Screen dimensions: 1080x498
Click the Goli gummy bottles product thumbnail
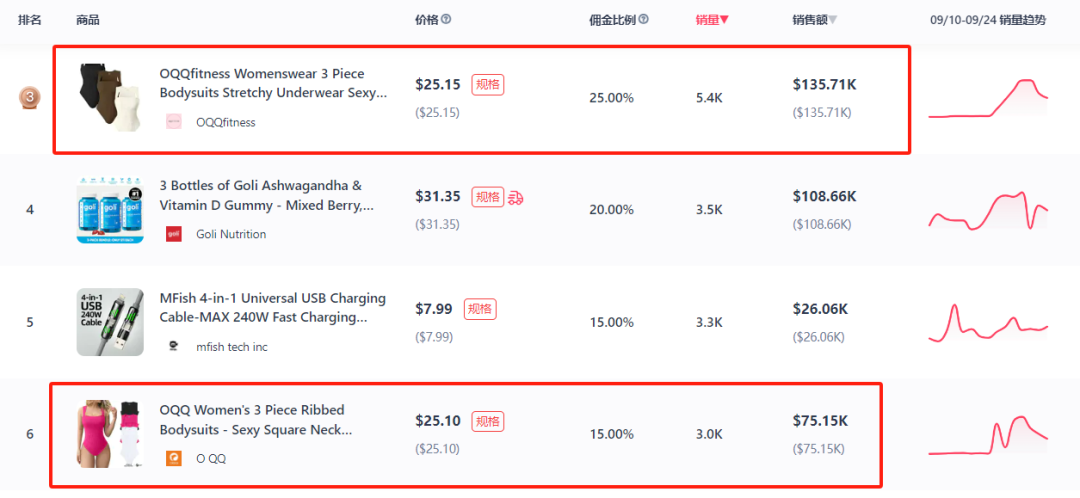pyautogui.click(x=110, y=210)
